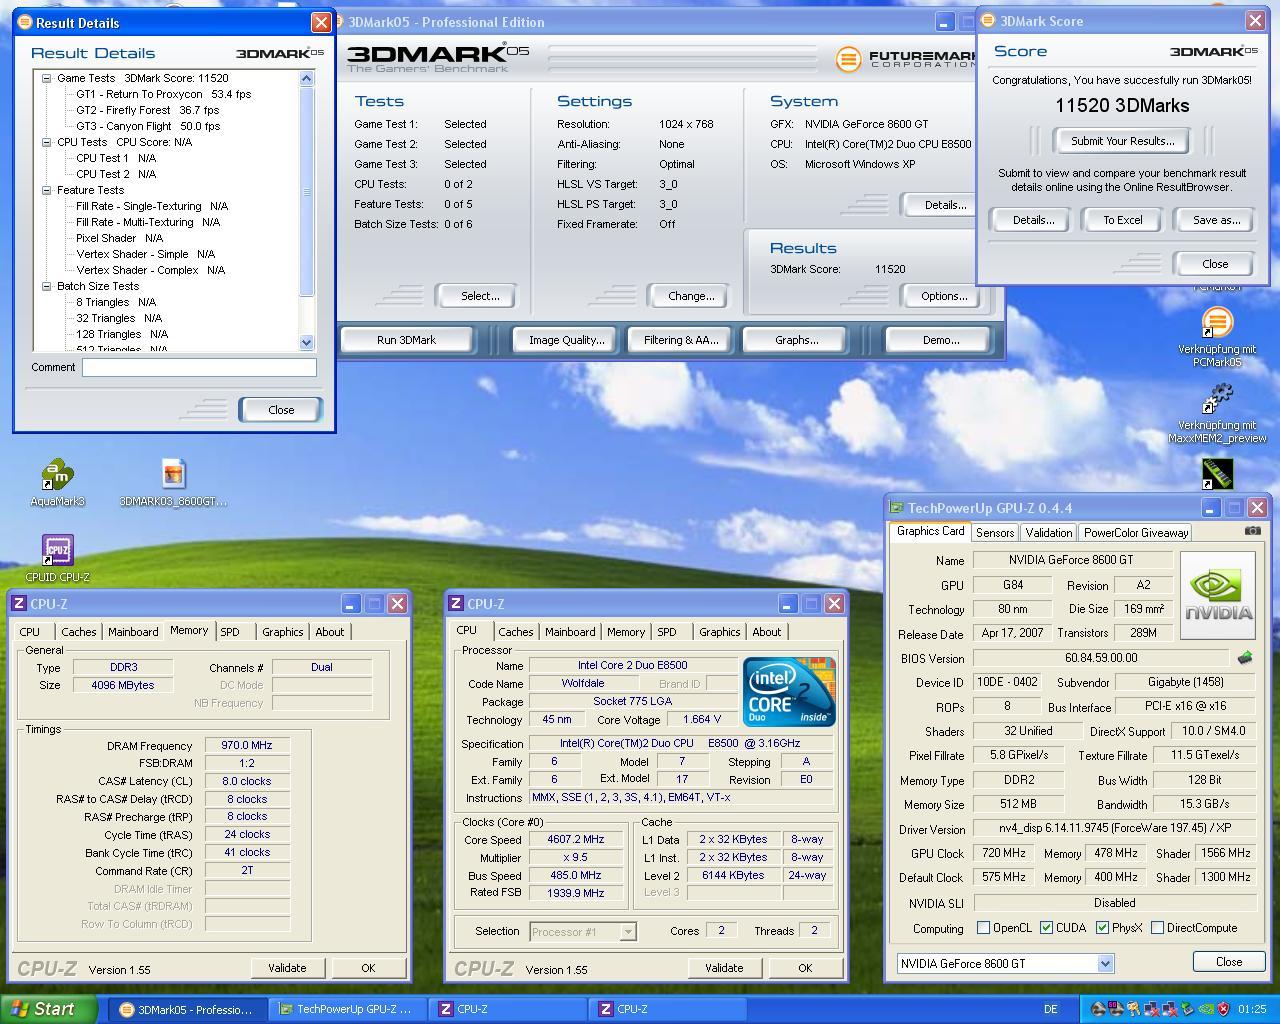Switch to Mainboard tab in CPU-Z processor window
Viewport: 1280px width, 1024px height.
point(570,632)
